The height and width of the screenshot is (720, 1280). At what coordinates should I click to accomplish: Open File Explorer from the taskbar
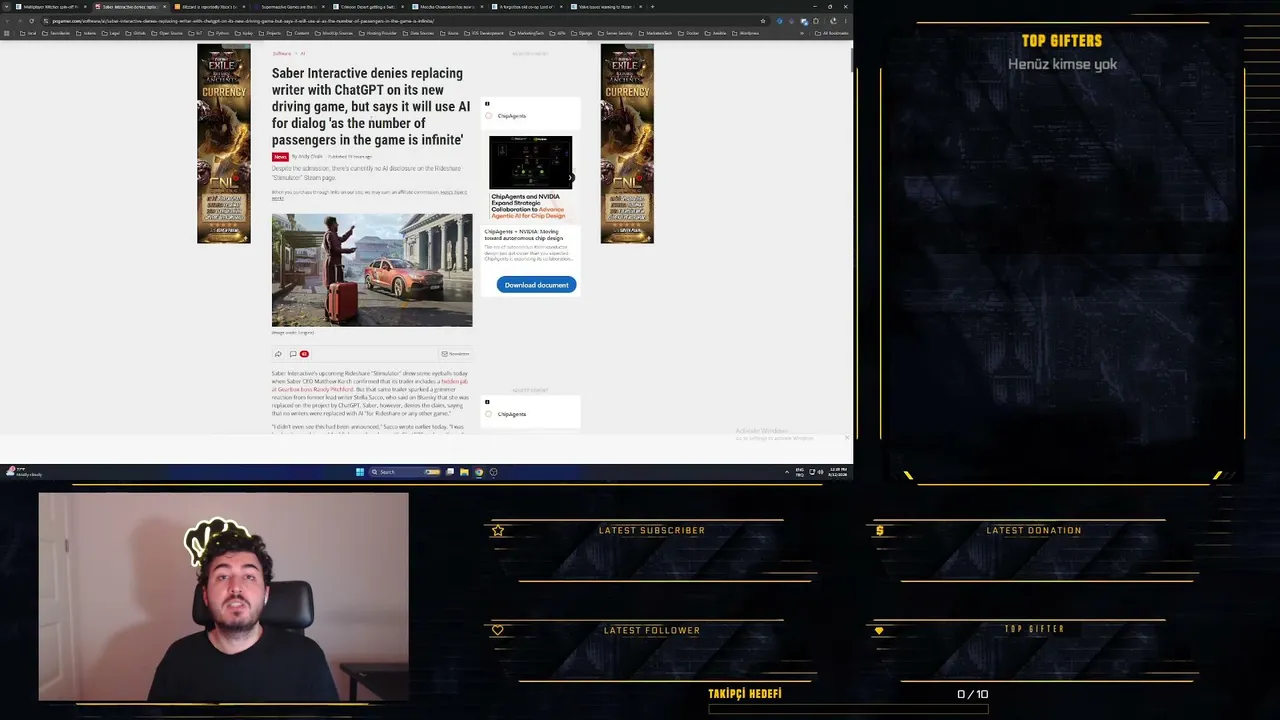pyautogui.click(x=464, y=472)
